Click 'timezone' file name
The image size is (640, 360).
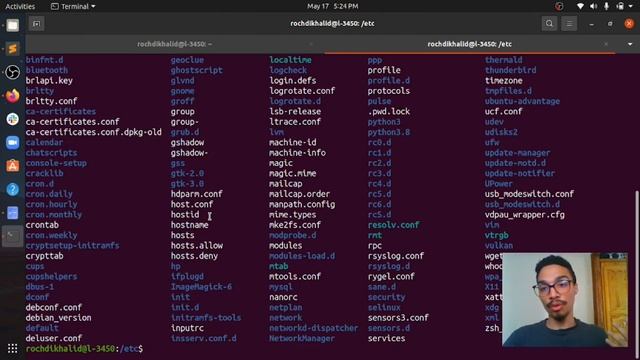point(504,80)
